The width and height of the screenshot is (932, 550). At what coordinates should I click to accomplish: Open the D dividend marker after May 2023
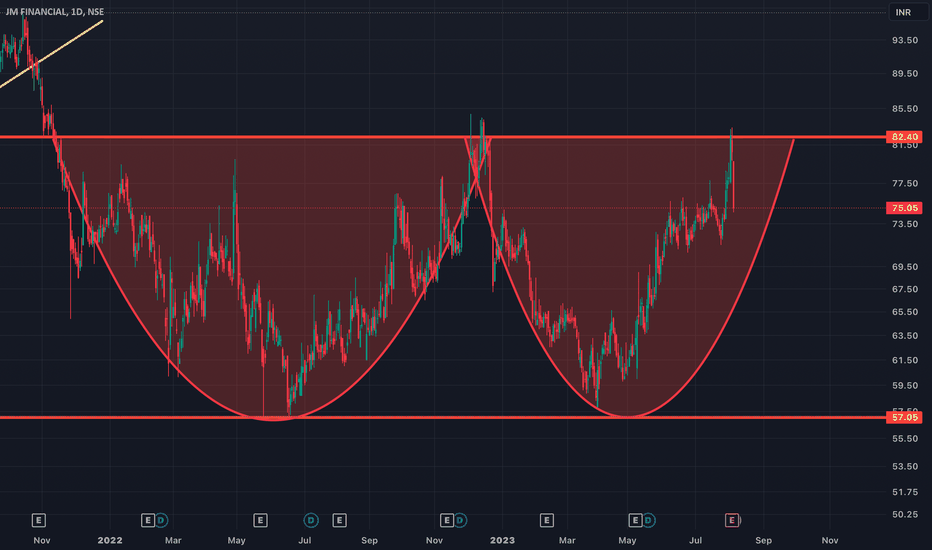tap(648, 521)
